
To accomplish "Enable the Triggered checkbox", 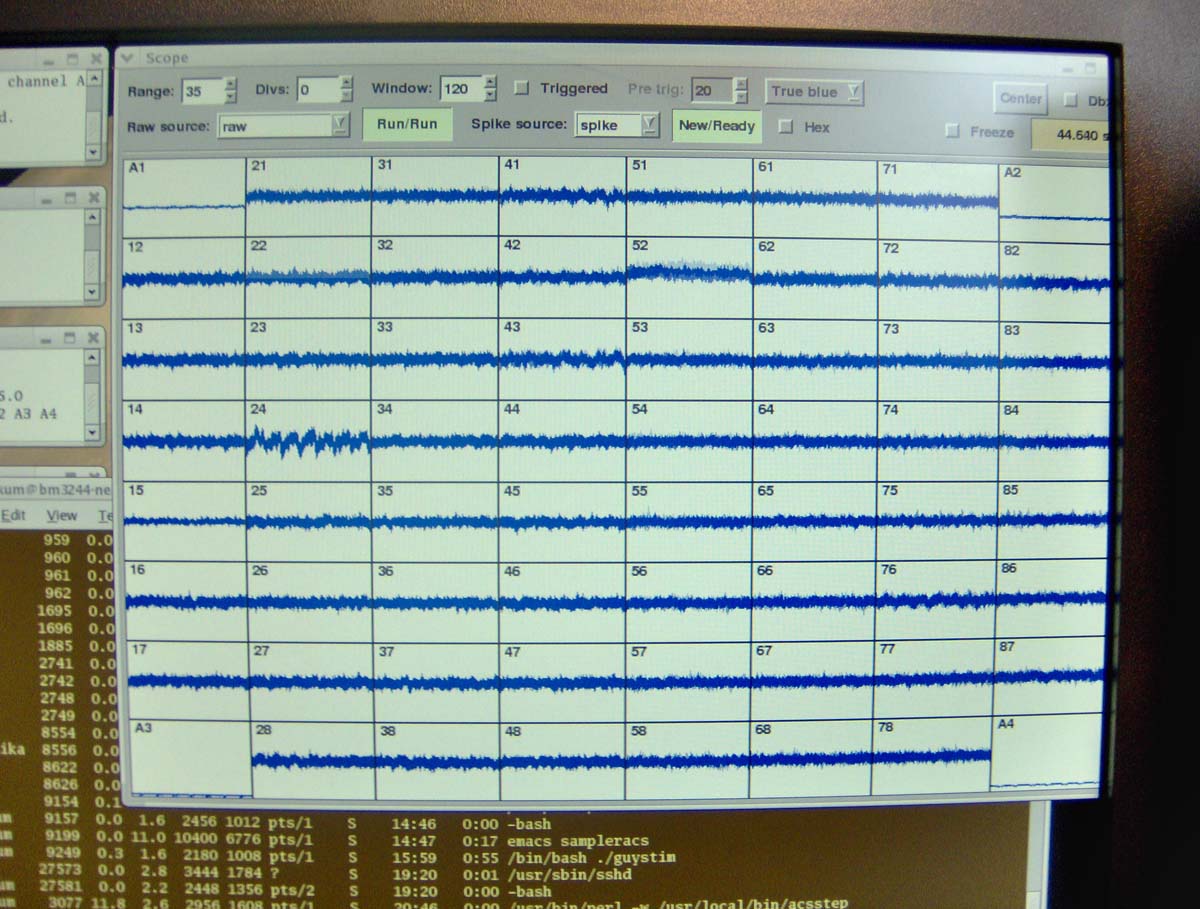I will pos(521,88).
